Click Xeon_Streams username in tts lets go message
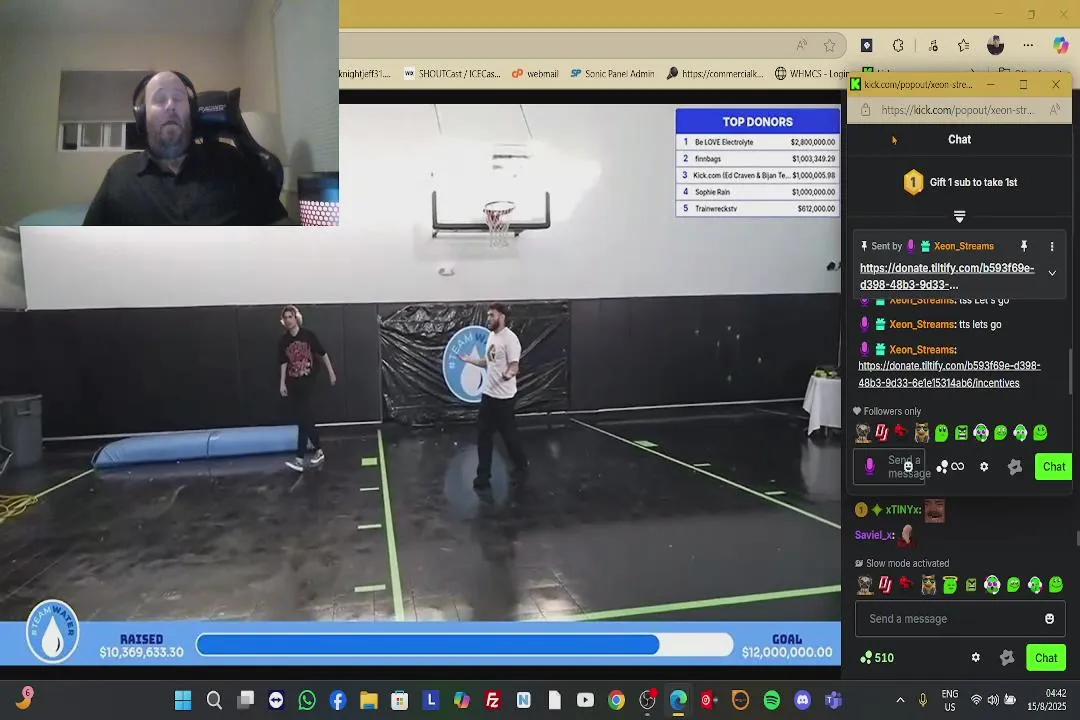Image resolution: width=1080 pixels, height=720 pixels. 922,325
